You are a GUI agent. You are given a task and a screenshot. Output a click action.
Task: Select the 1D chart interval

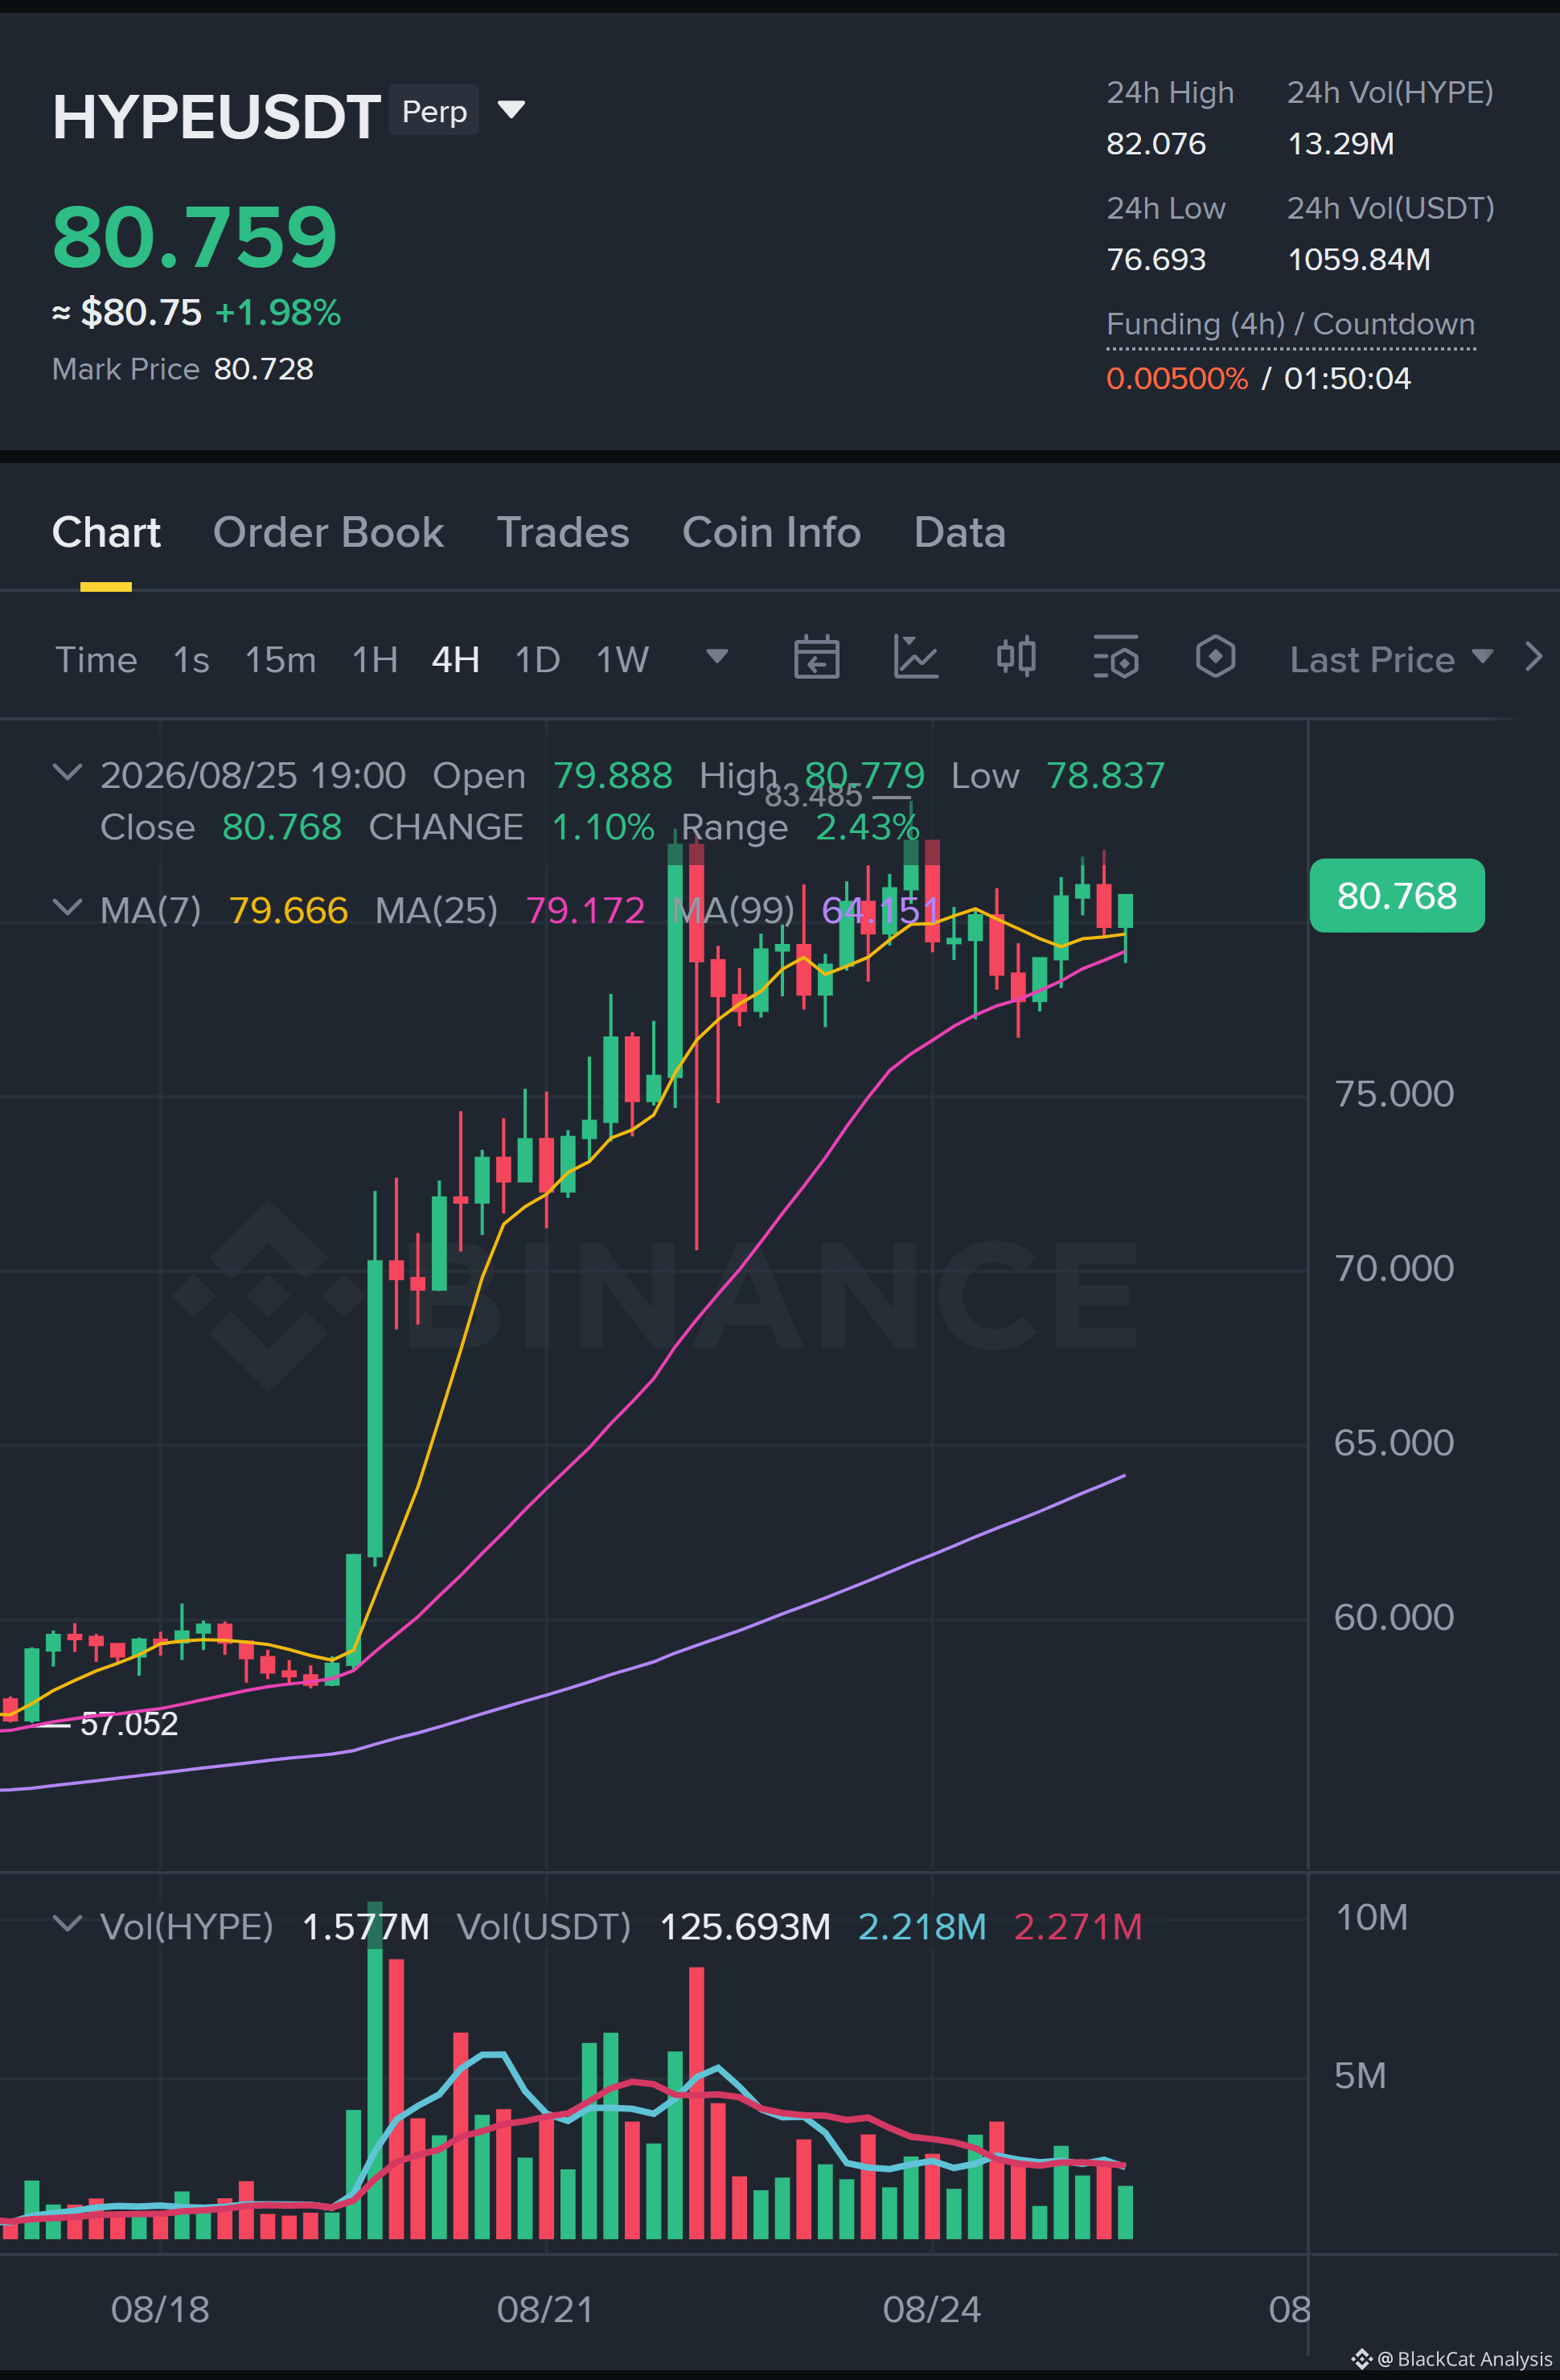pos(537,660)
